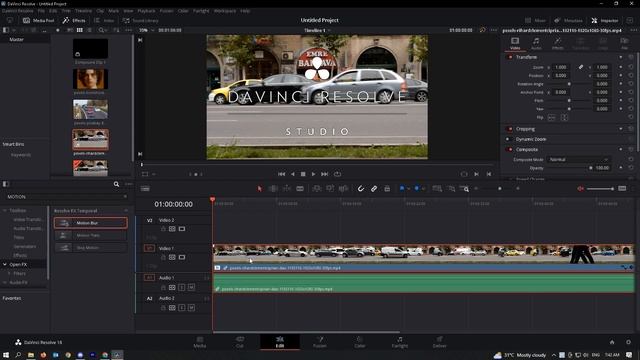Stop playback in the viewer
The height and width of the screenshot is (360, 640).
click(303, 174)
